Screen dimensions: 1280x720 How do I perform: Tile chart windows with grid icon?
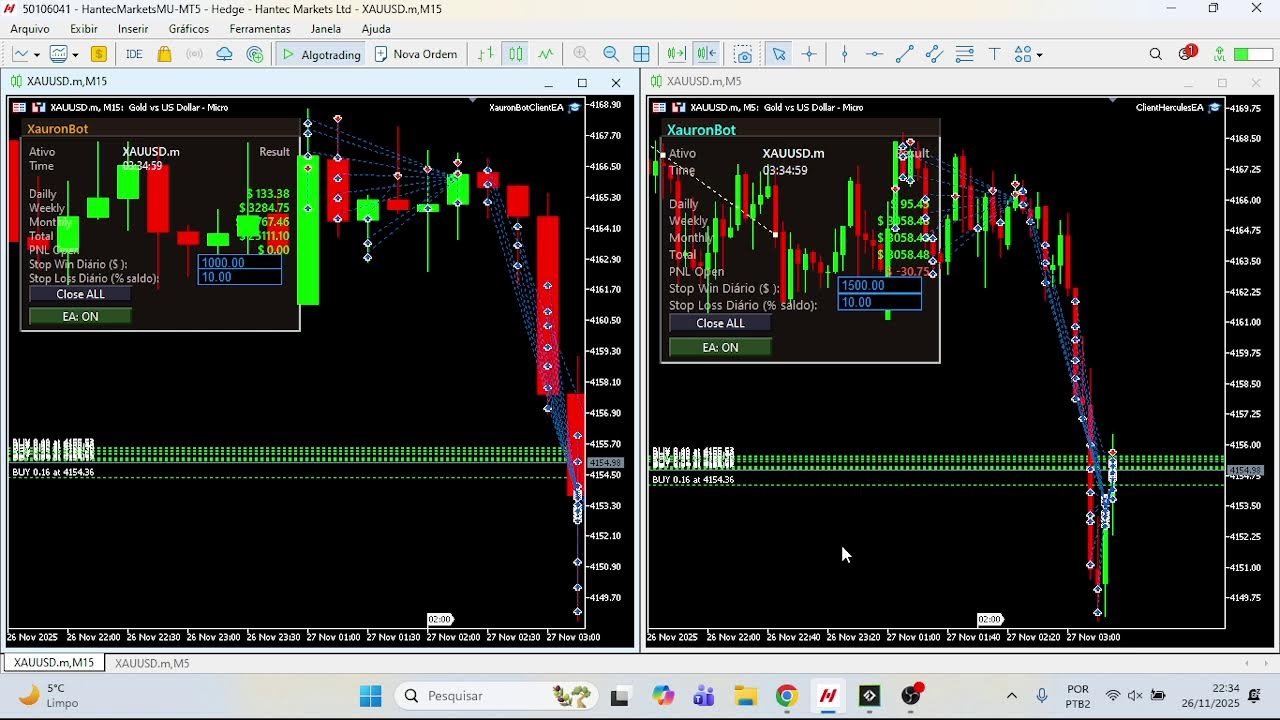642,54
